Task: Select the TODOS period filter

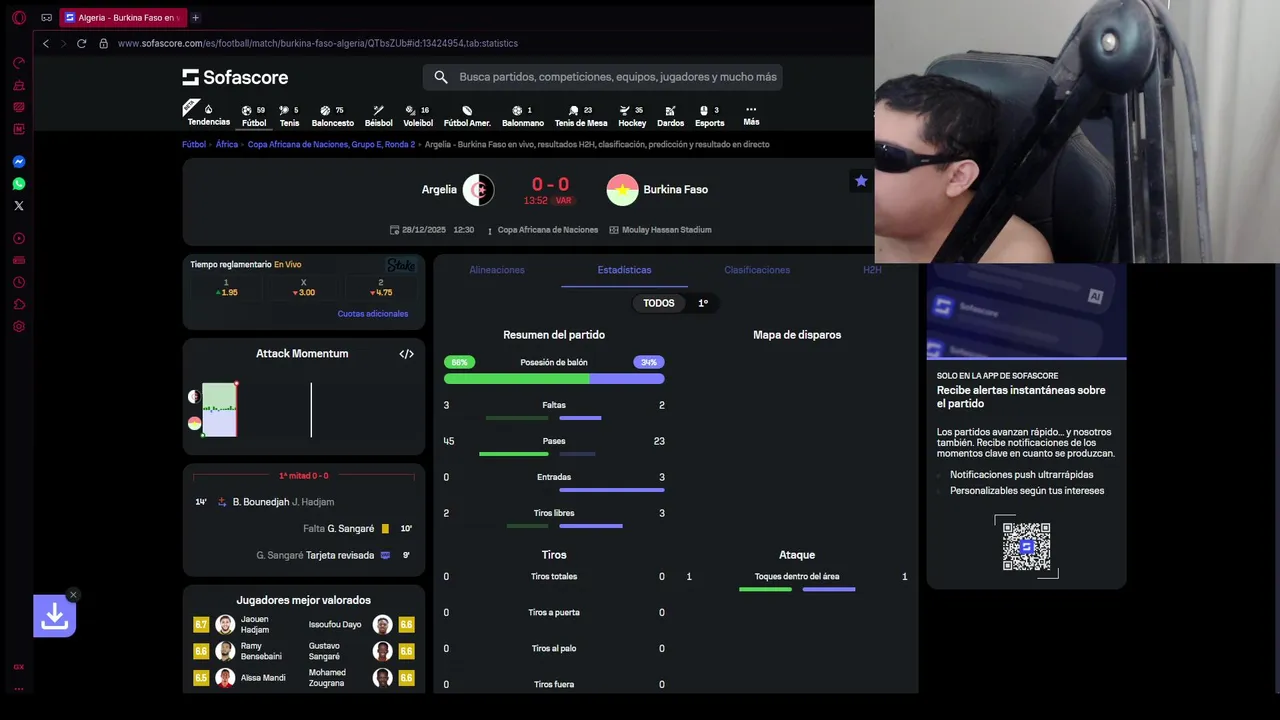Action: click(659, 303)
